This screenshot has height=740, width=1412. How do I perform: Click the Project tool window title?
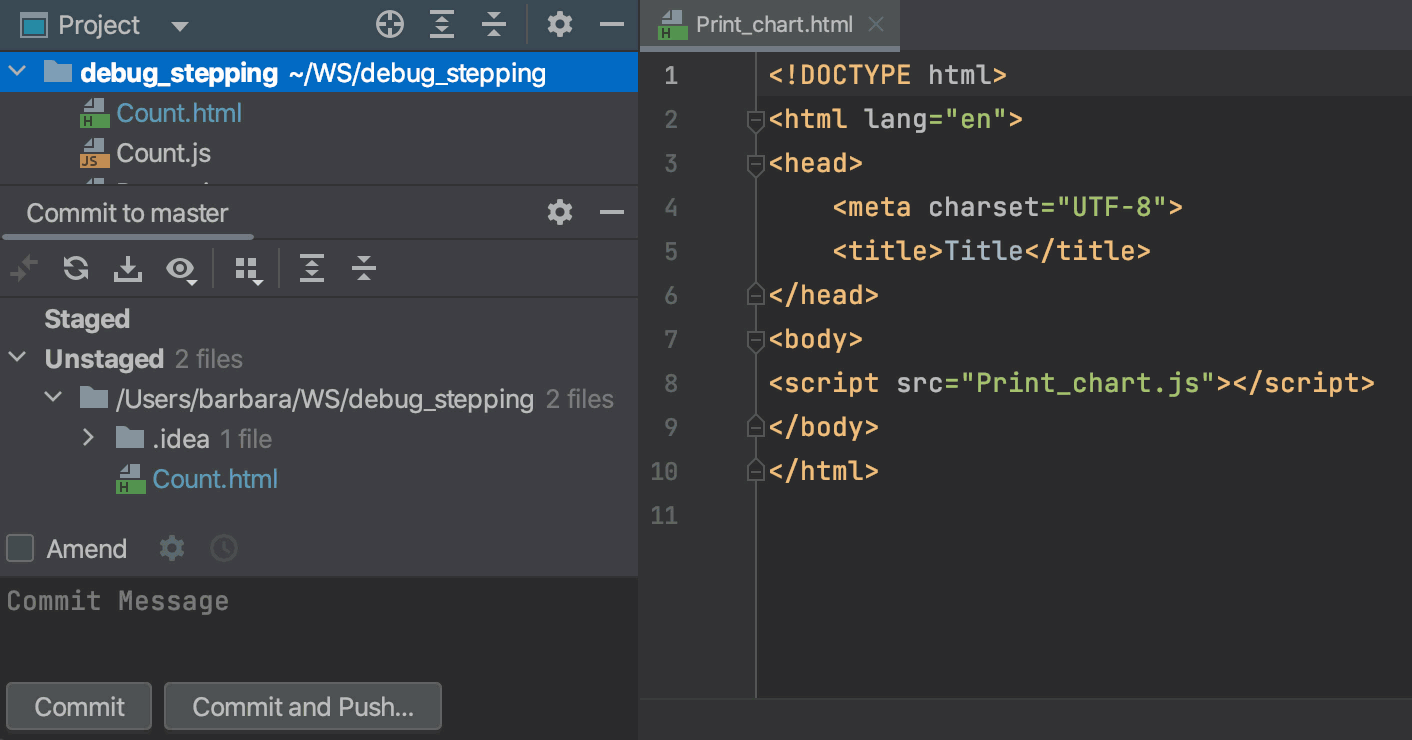pyautogui.click(x=99, y=25)
